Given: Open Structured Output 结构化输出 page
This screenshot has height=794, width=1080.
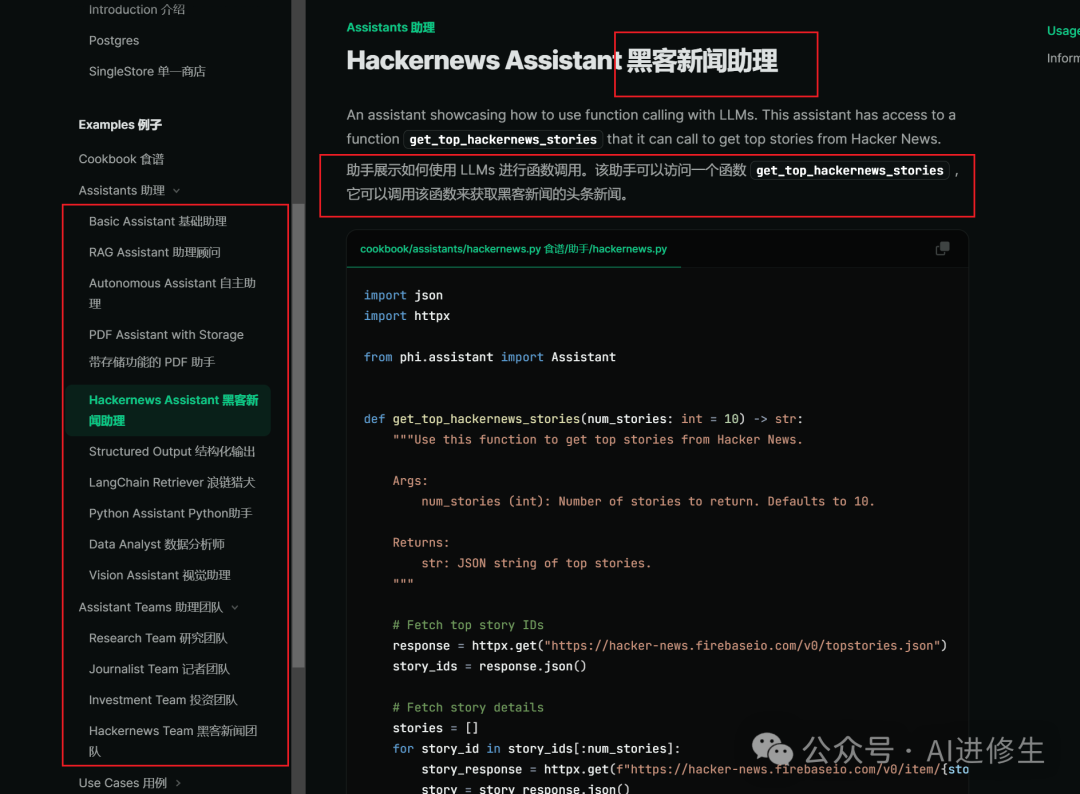Looking at the screenshot, I should click(172, 452).
